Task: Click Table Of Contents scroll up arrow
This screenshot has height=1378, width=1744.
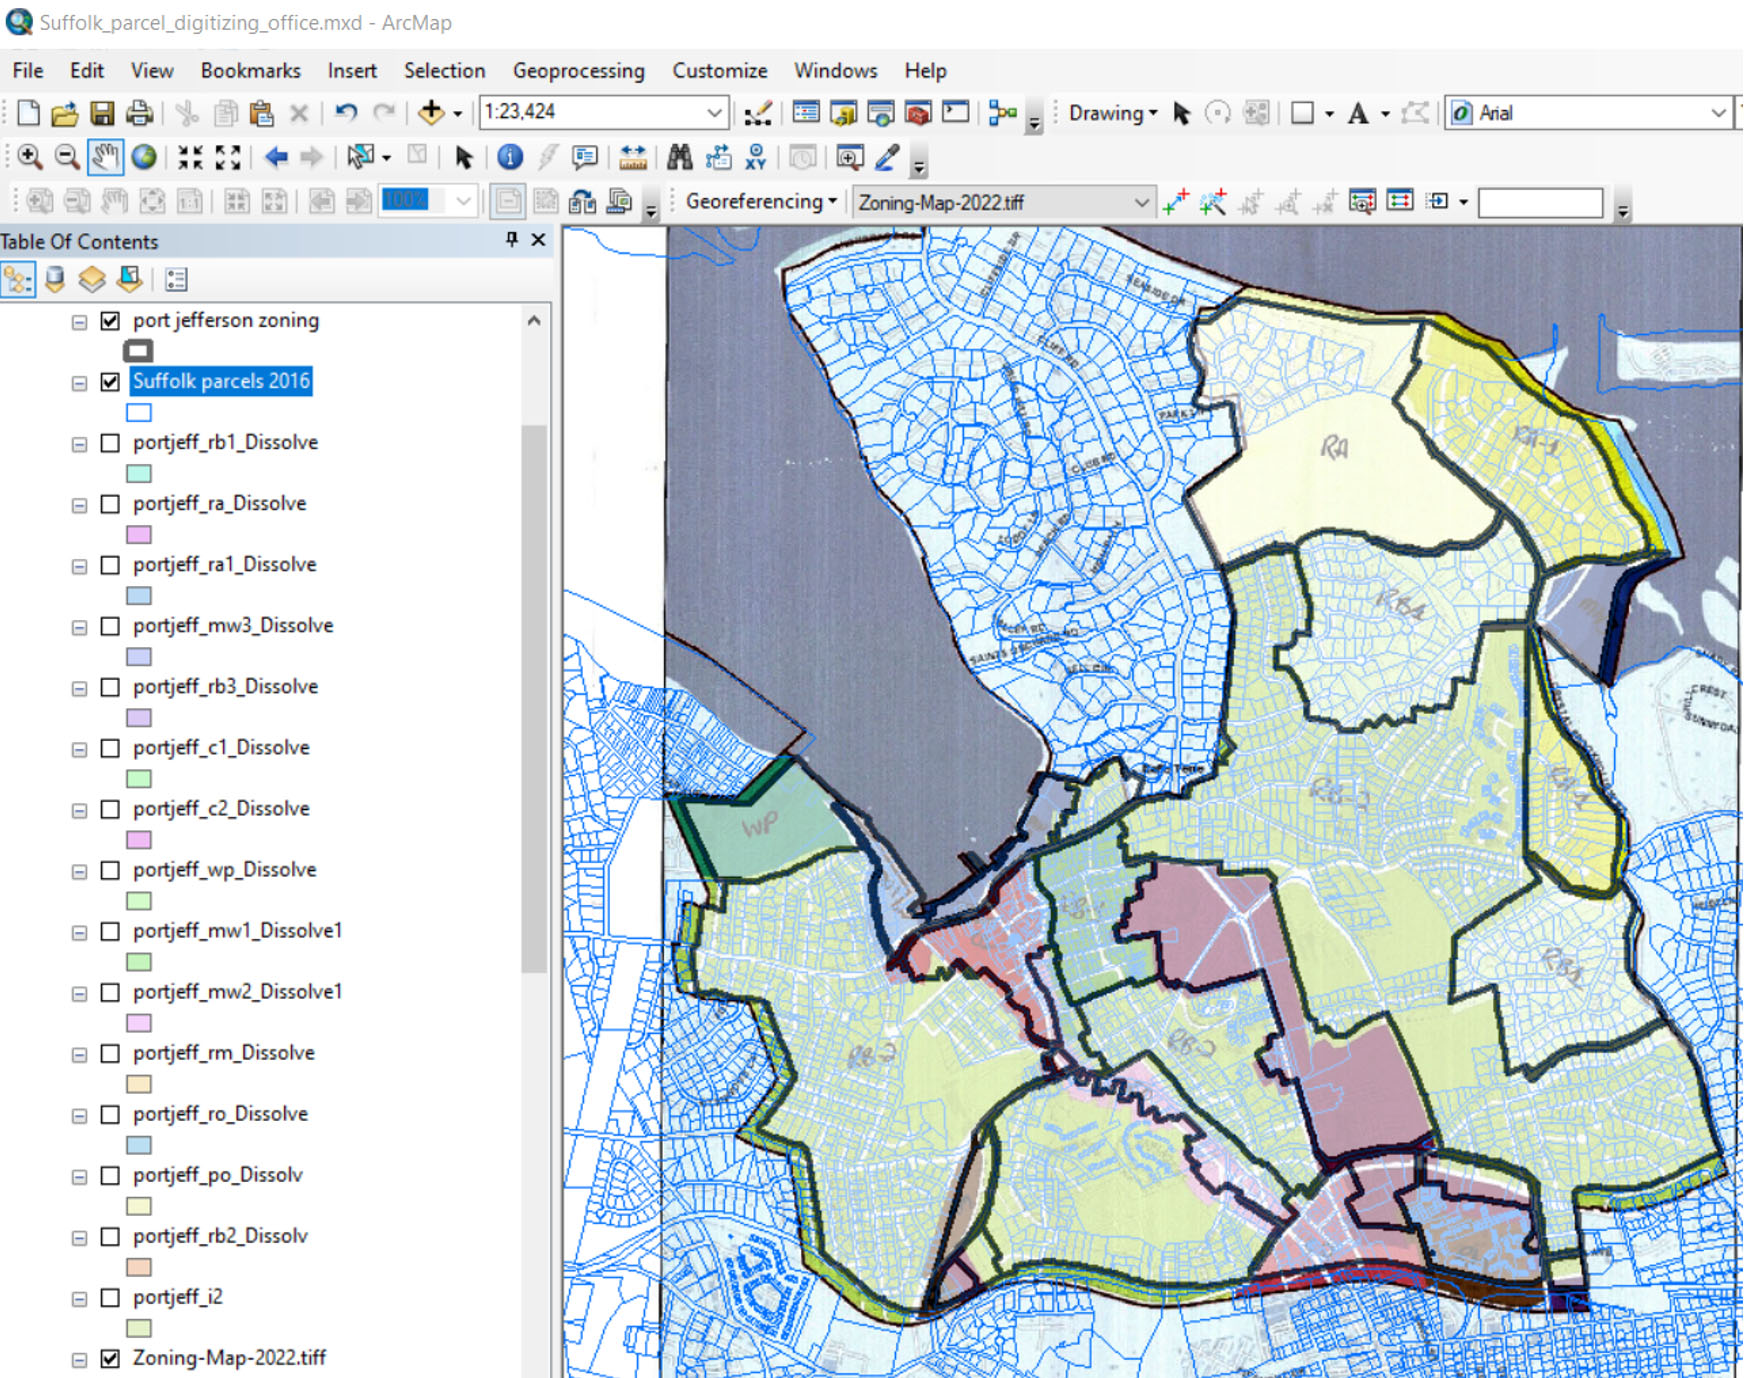Action: coord(534,321)
